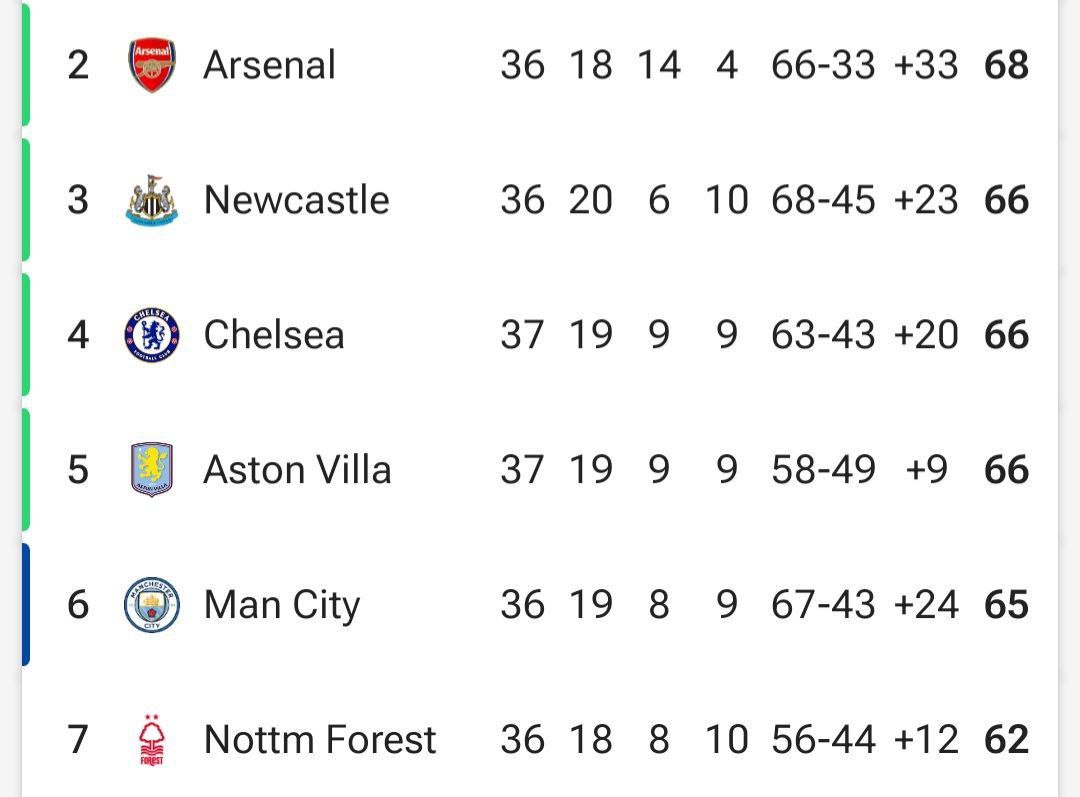Click Chelsea's +20 goal difference
The height and width of the screenshot is (797, 1080).
(926, 335)
